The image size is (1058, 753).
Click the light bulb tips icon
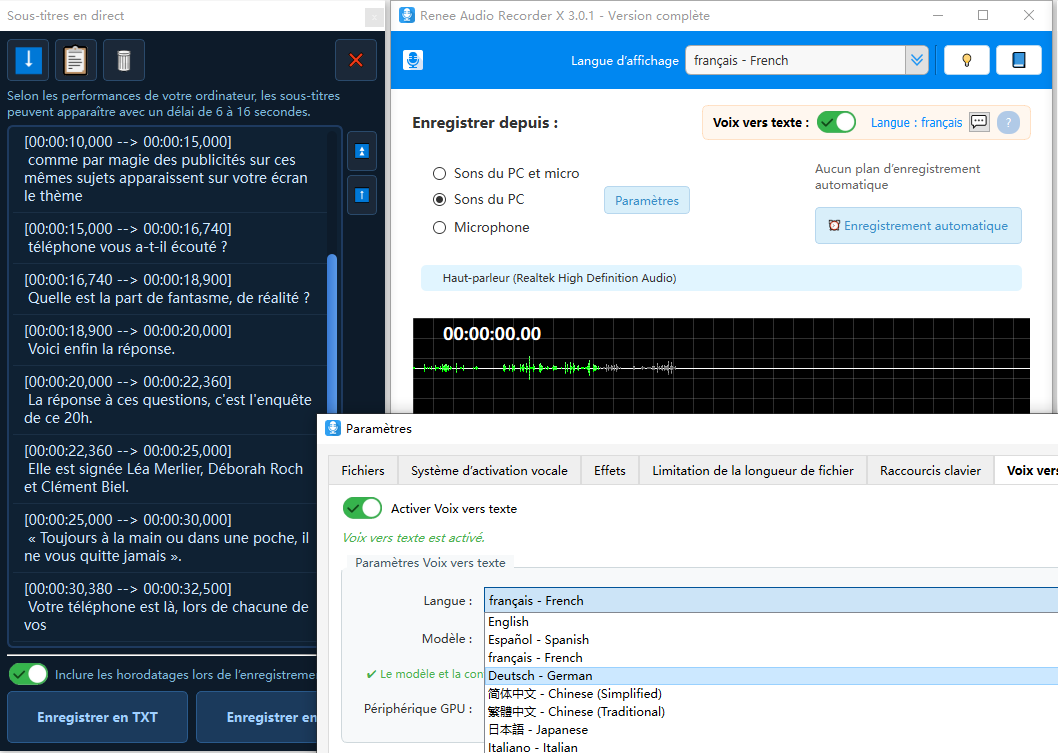point(966,60)
